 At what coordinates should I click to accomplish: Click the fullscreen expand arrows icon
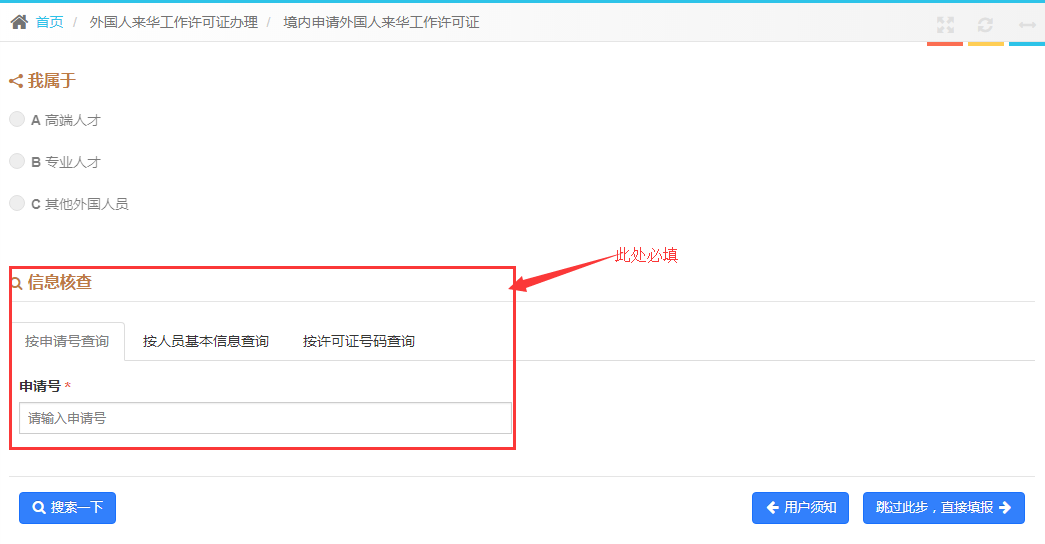pyautogui.click(x=945, y=25)
